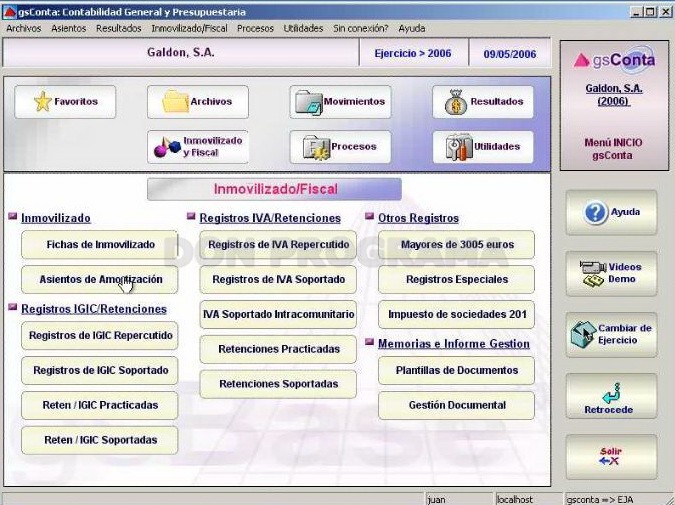675x505 pixels.
Task: Open the Inmovilizado/Fiscal menu in the menu bar
Action: coord(189,28)
